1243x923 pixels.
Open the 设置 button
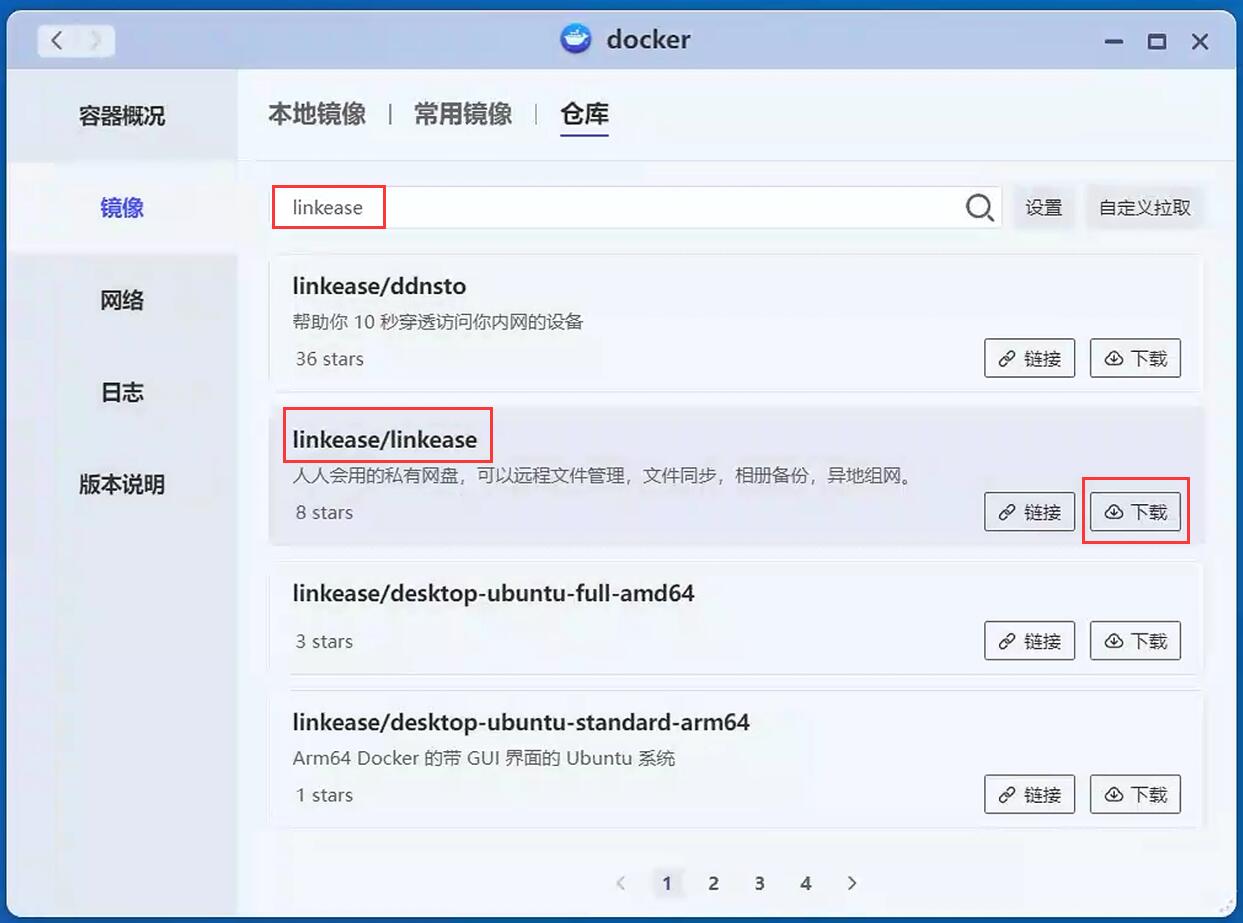(x=1044, y=208)
